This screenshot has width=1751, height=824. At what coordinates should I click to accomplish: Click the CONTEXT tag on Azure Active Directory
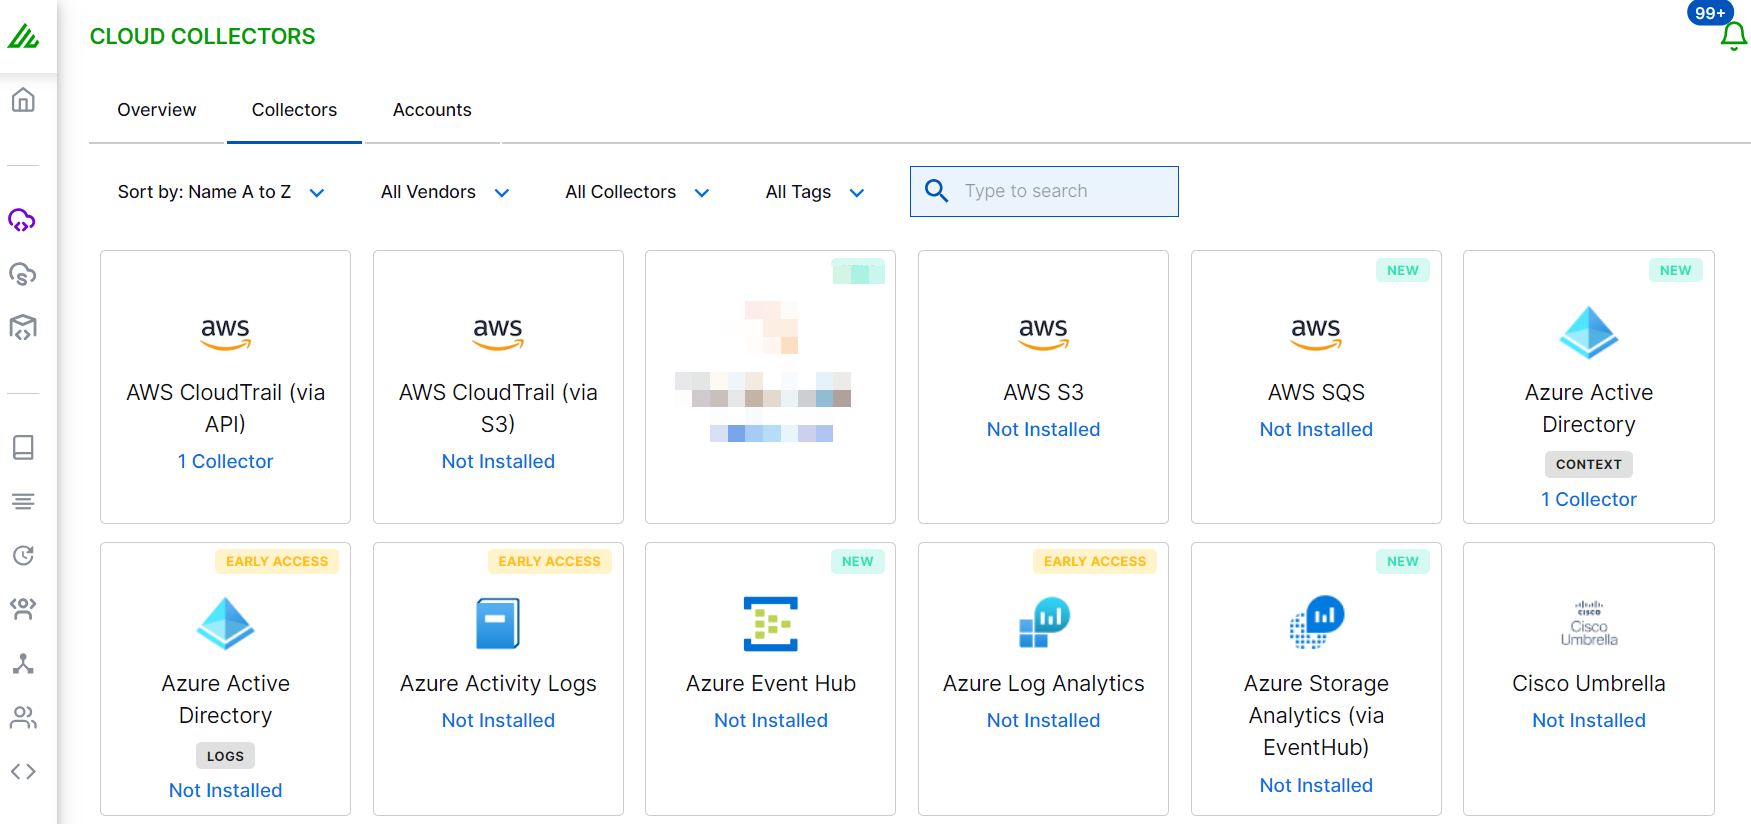point(1588,464)
